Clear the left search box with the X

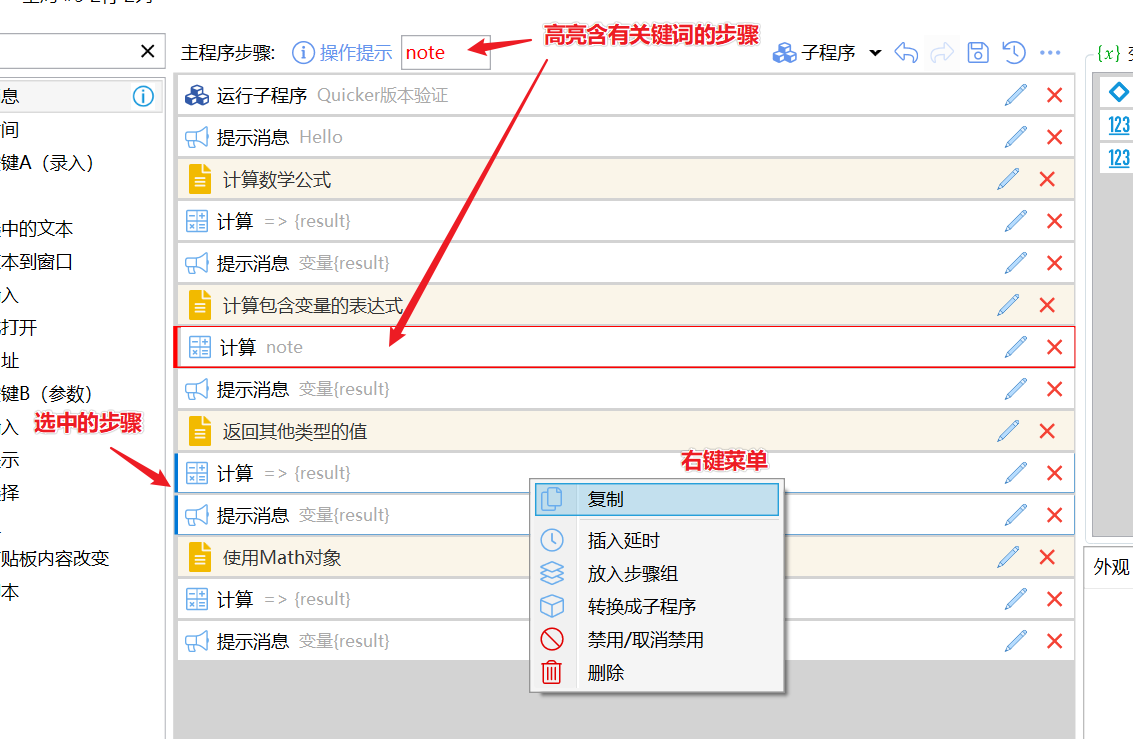147,51
